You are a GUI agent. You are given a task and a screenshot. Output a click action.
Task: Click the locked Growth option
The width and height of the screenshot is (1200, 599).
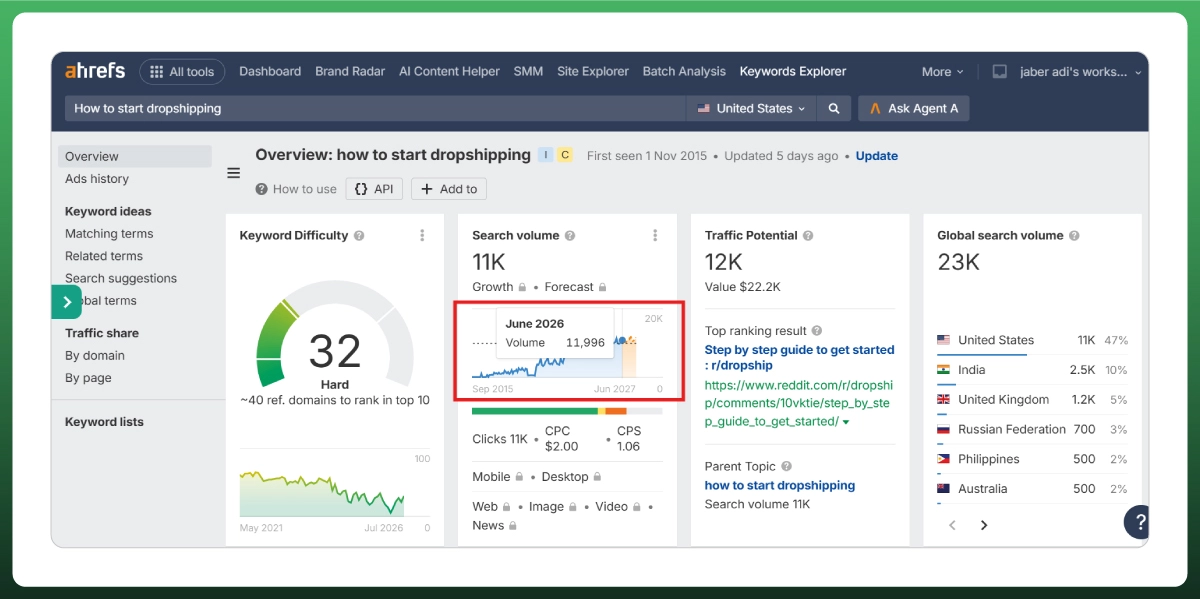(x=499, y=287)
